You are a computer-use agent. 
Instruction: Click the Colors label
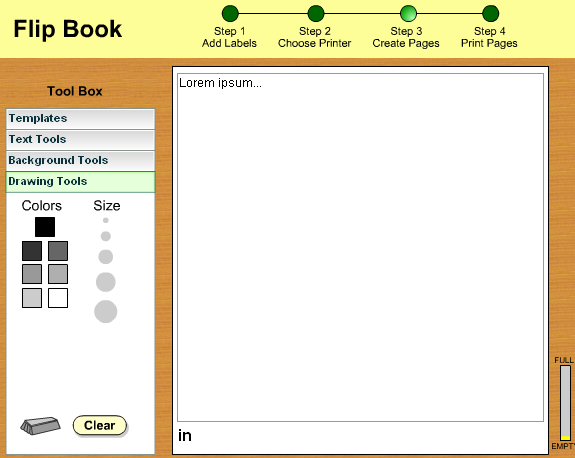click(41, 206)
